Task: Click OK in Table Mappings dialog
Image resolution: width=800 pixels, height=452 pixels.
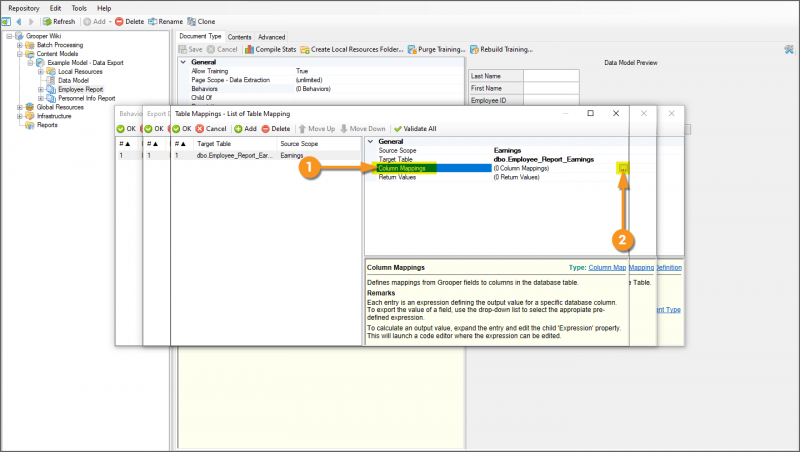Action: [x=182, y=129]
